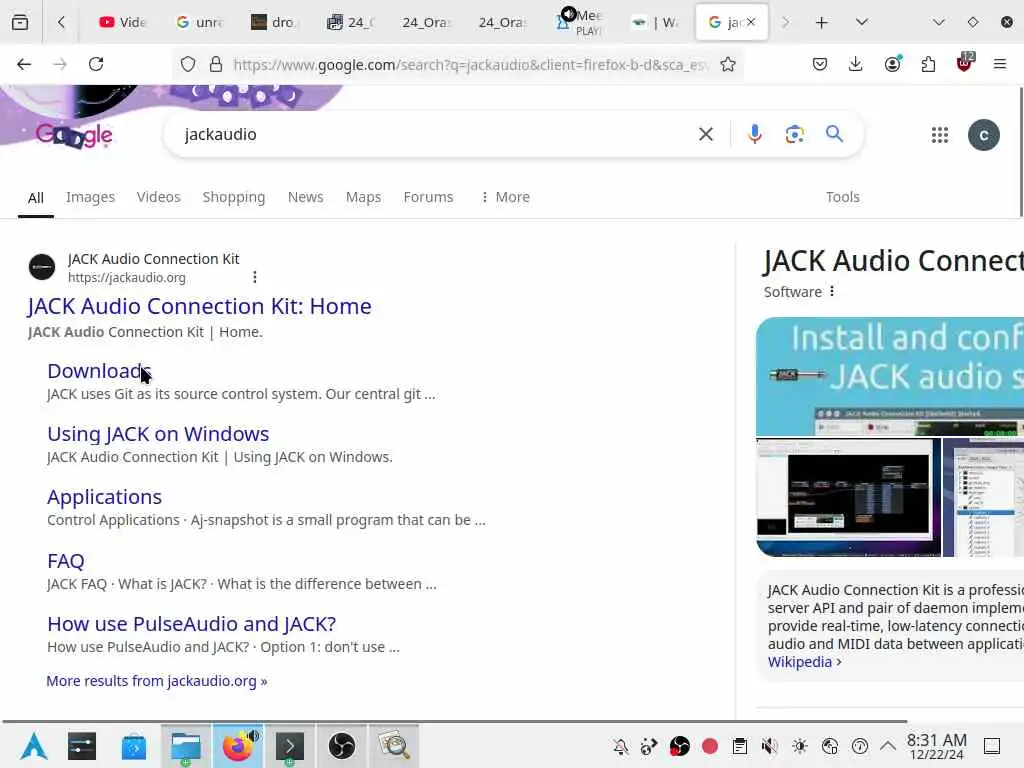
Task: Open the Firefox hamburger application menu
Action: [x=1000, y=64]
